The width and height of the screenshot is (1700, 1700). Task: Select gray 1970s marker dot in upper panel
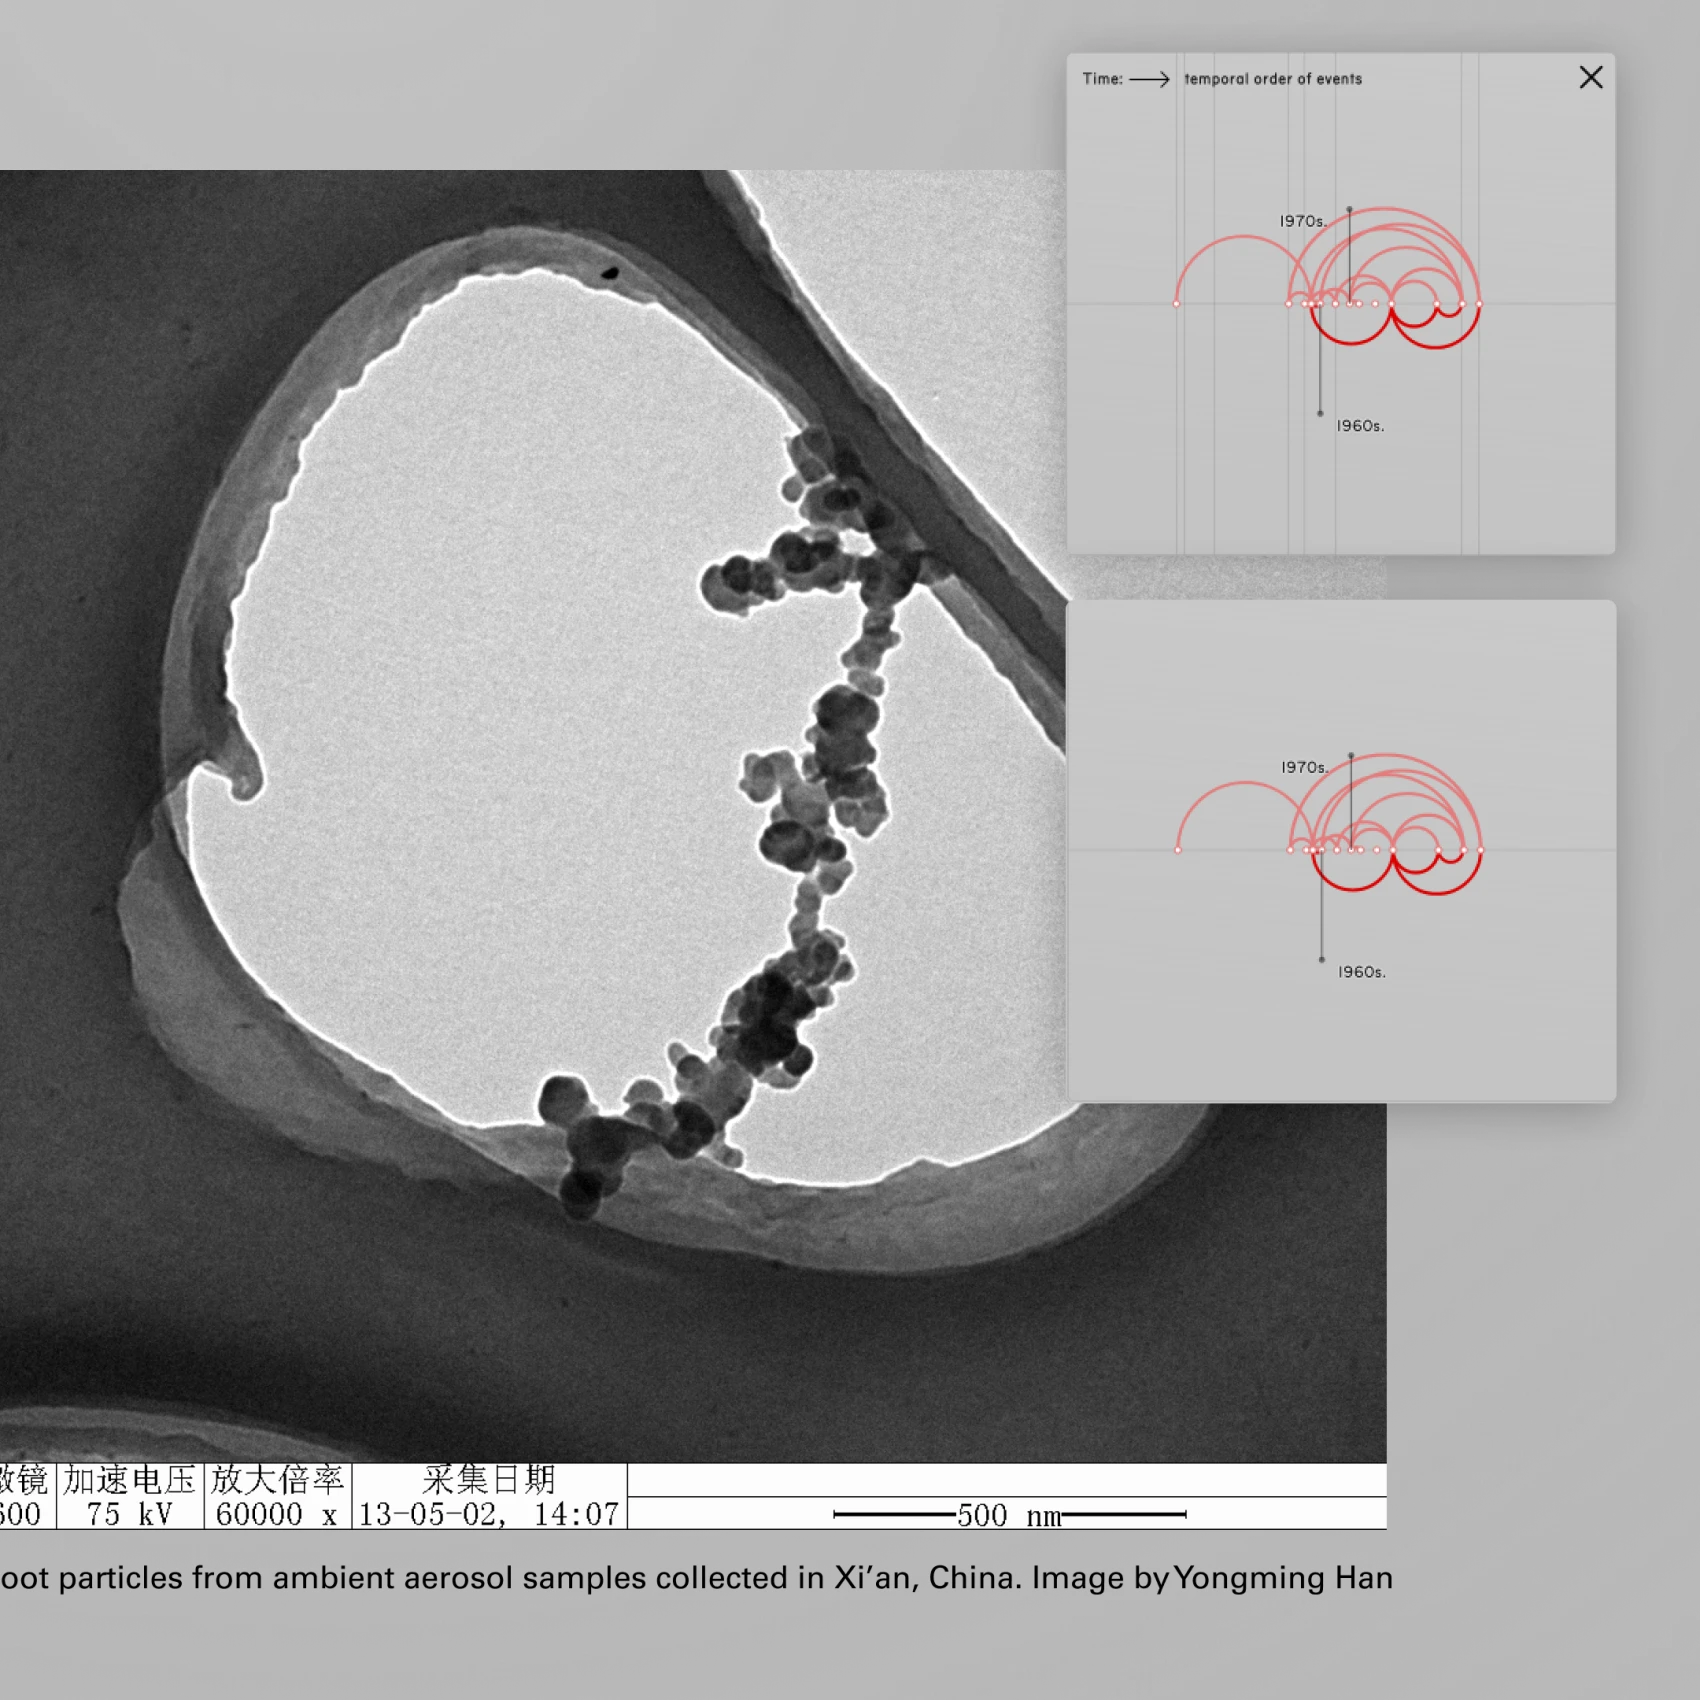1349,209
